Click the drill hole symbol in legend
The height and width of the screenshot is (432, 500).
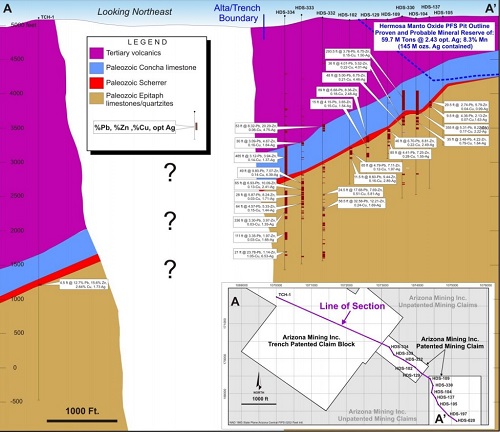[x=195, y=126]
